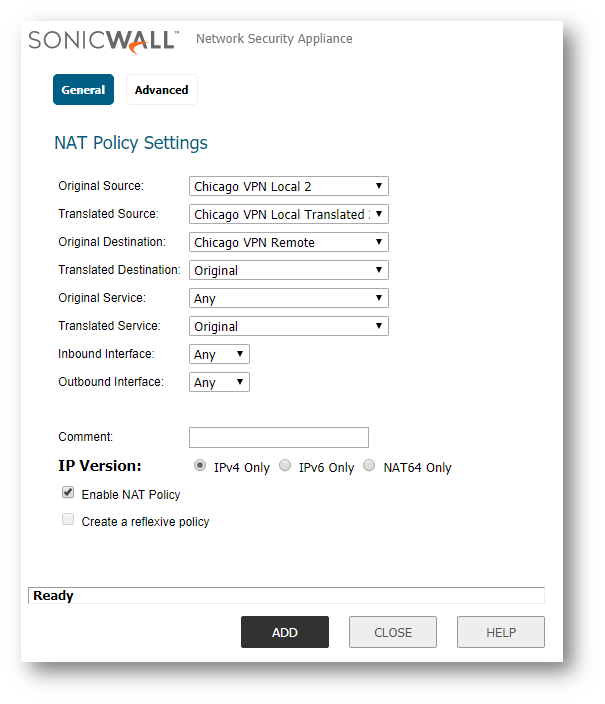Click the Comment text field
This screenshot has width=605, height=704.
click(278, 437)
